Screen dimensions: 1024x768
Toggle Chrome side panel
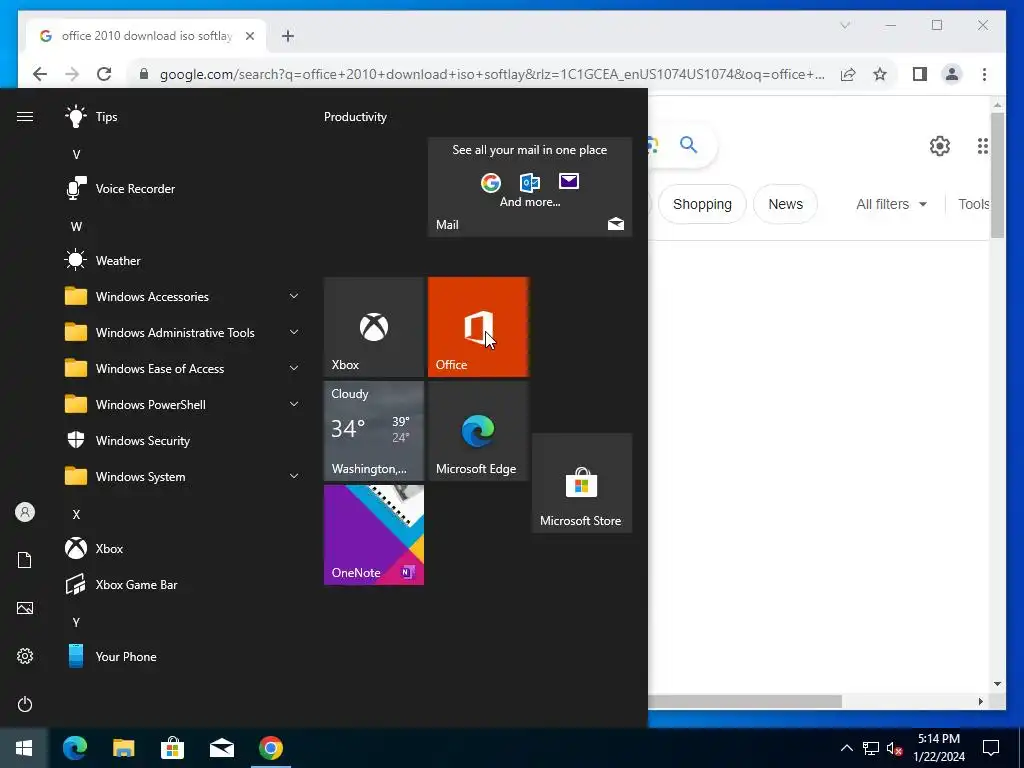tap(920, 74)
